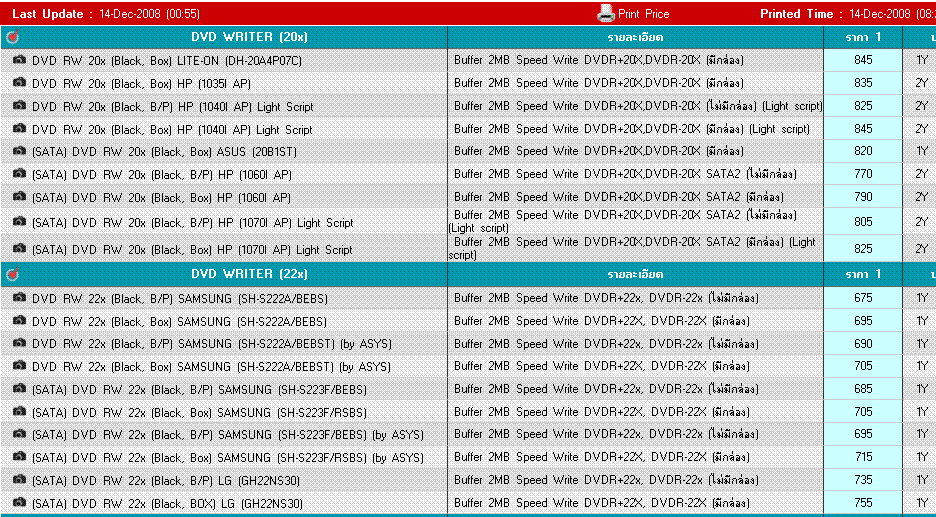Select the DVD WRITER (20x) section header
Image resolution: width=936 pixels, height=517 pixels.
(249, 37)
